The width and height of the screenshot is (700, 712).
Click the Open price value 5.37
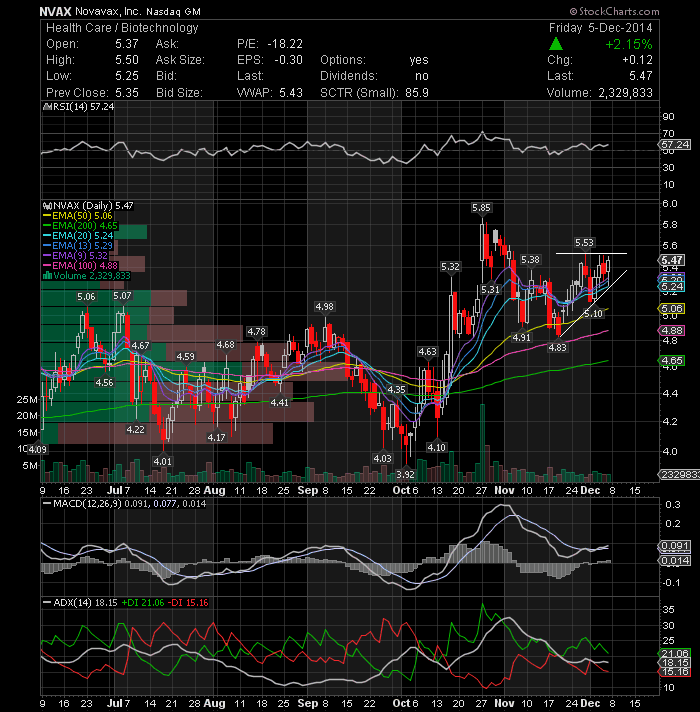point(127,44)
